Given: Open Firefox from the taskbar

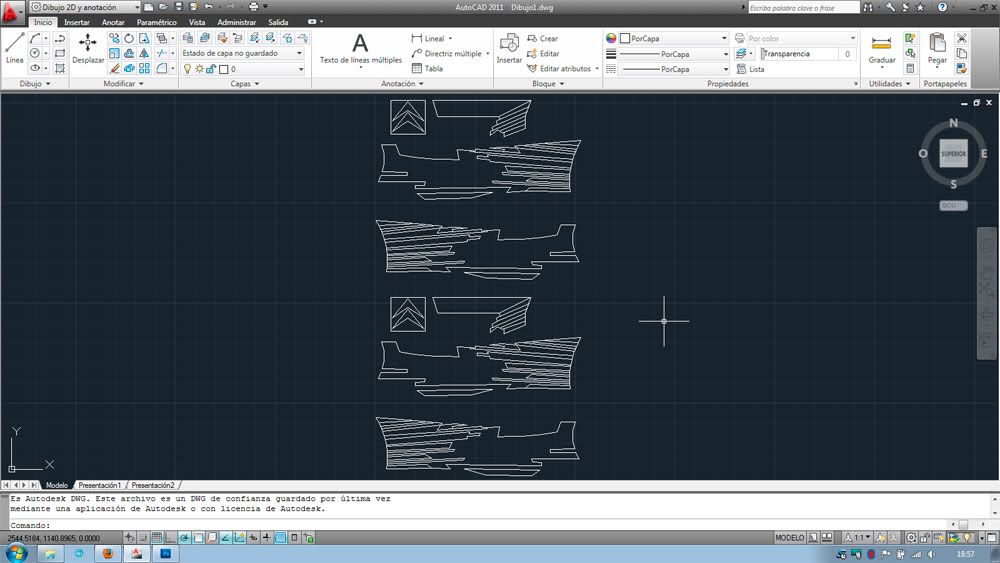Looking at the screenshot, I should point(107,553).
